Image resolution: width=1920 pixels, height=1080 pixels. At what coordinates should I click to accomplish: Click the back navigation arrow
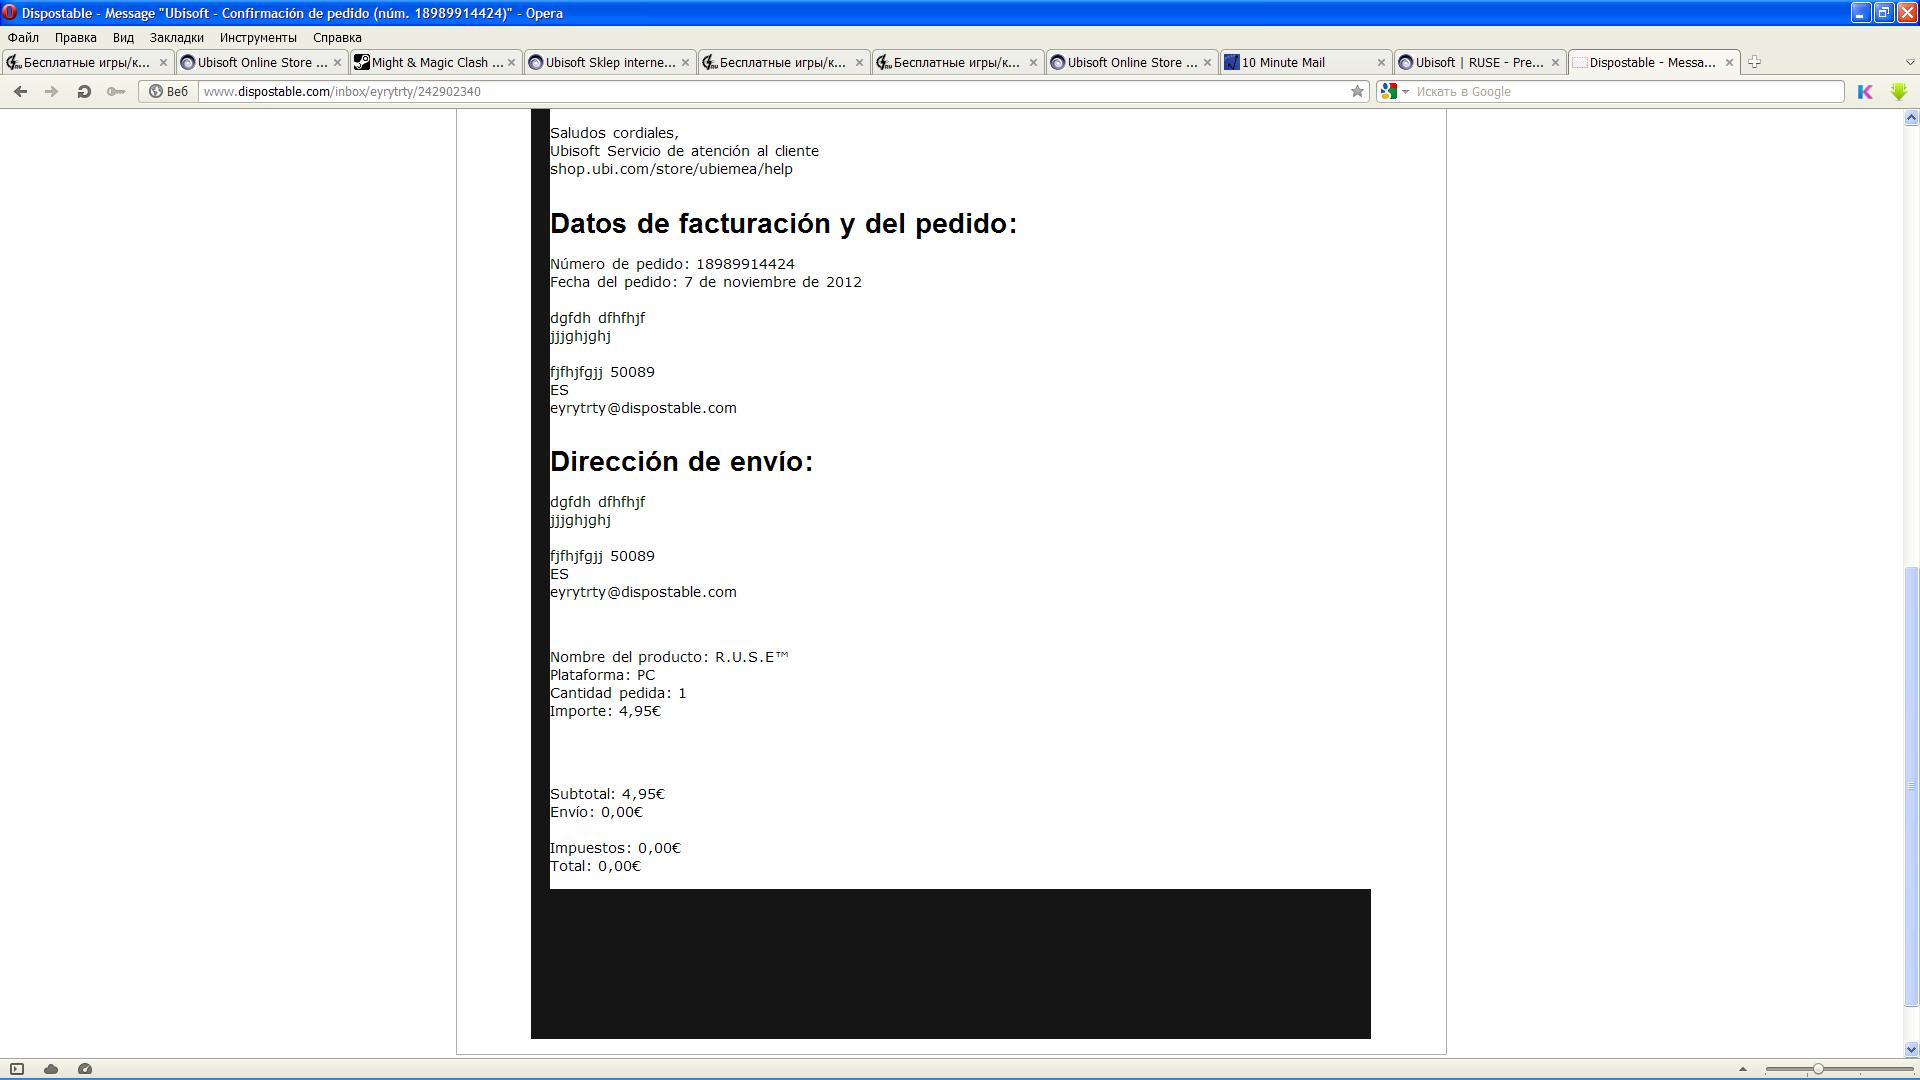tap(20, 91)
